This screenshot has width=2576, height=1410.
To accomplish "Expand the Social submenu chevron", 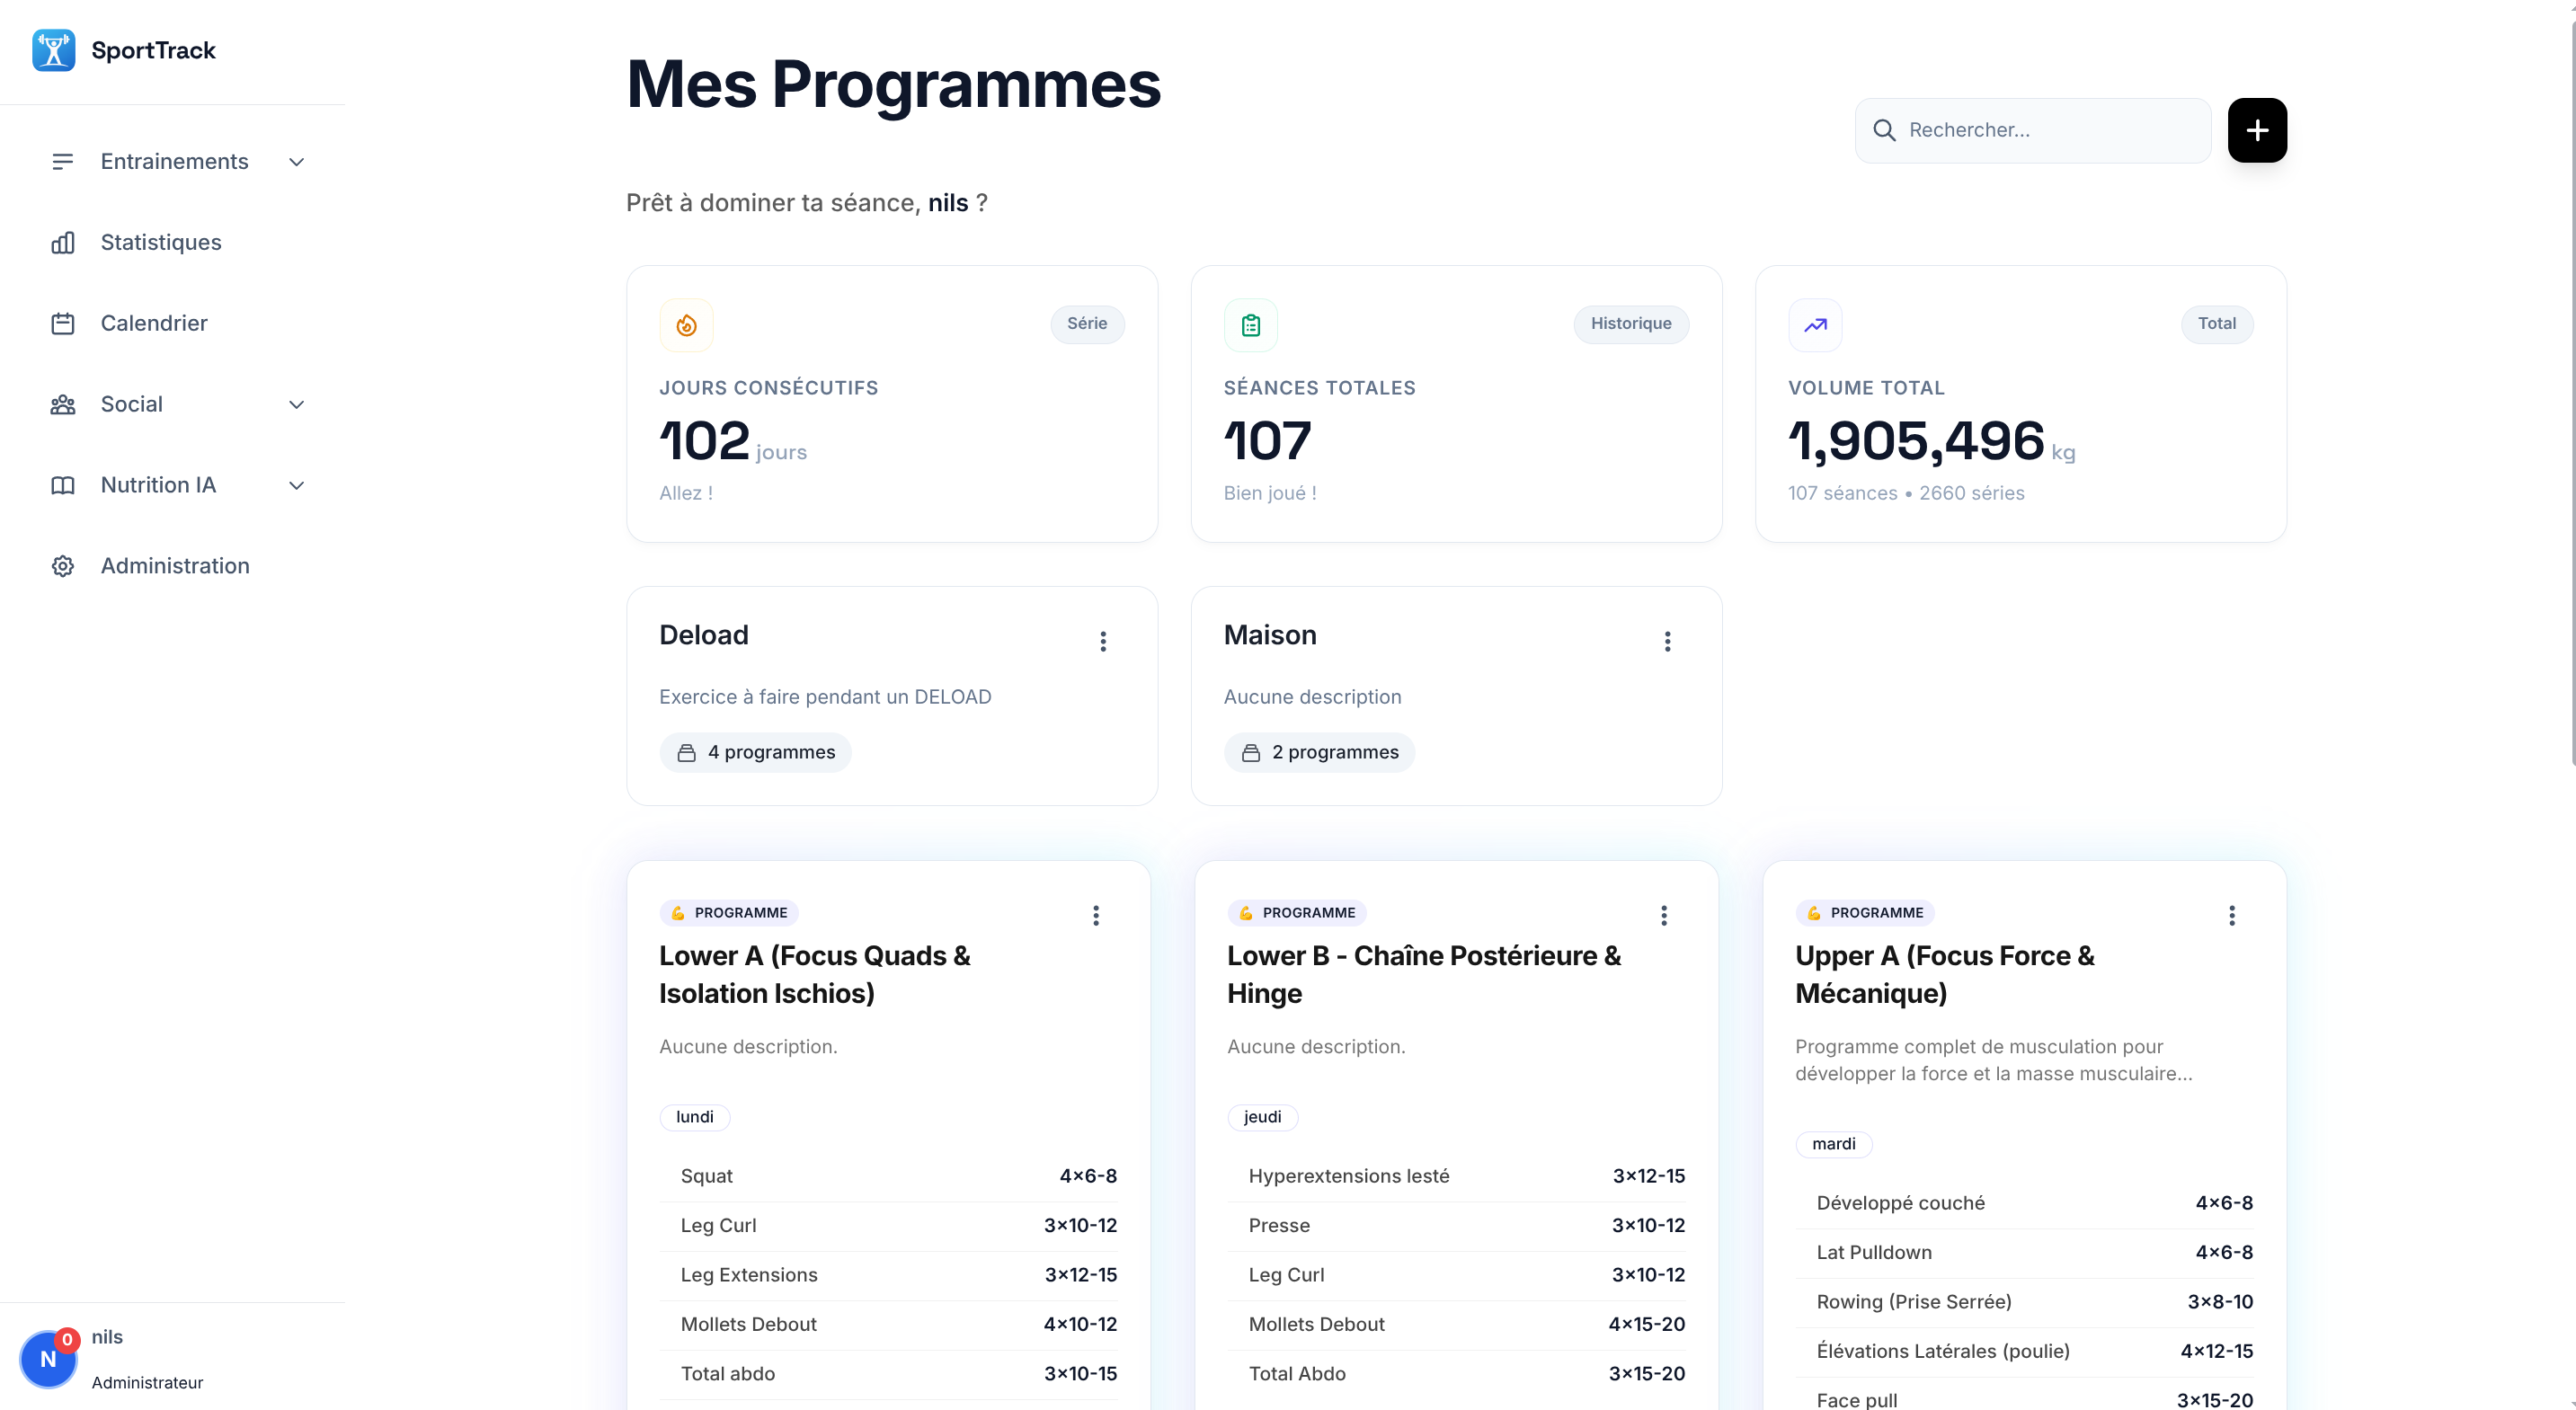I will coord(296,405).
